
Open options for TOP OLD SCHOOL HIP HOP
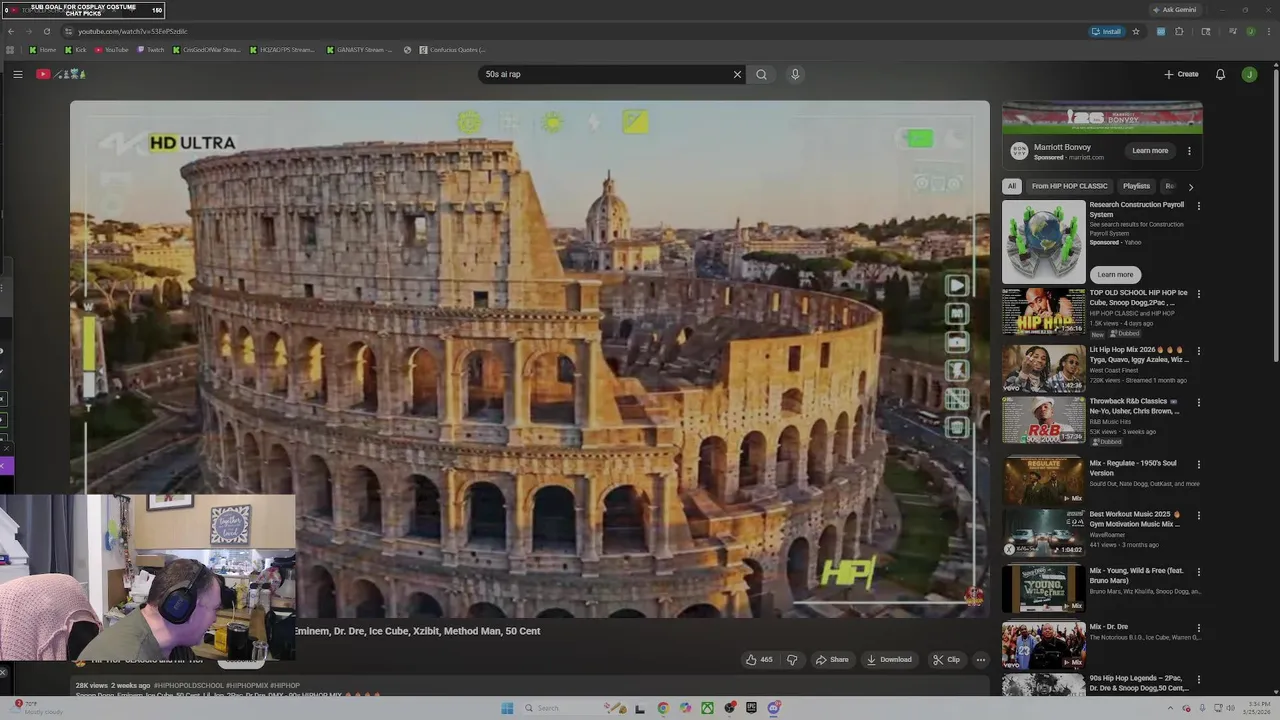[x=1199, y=294]
